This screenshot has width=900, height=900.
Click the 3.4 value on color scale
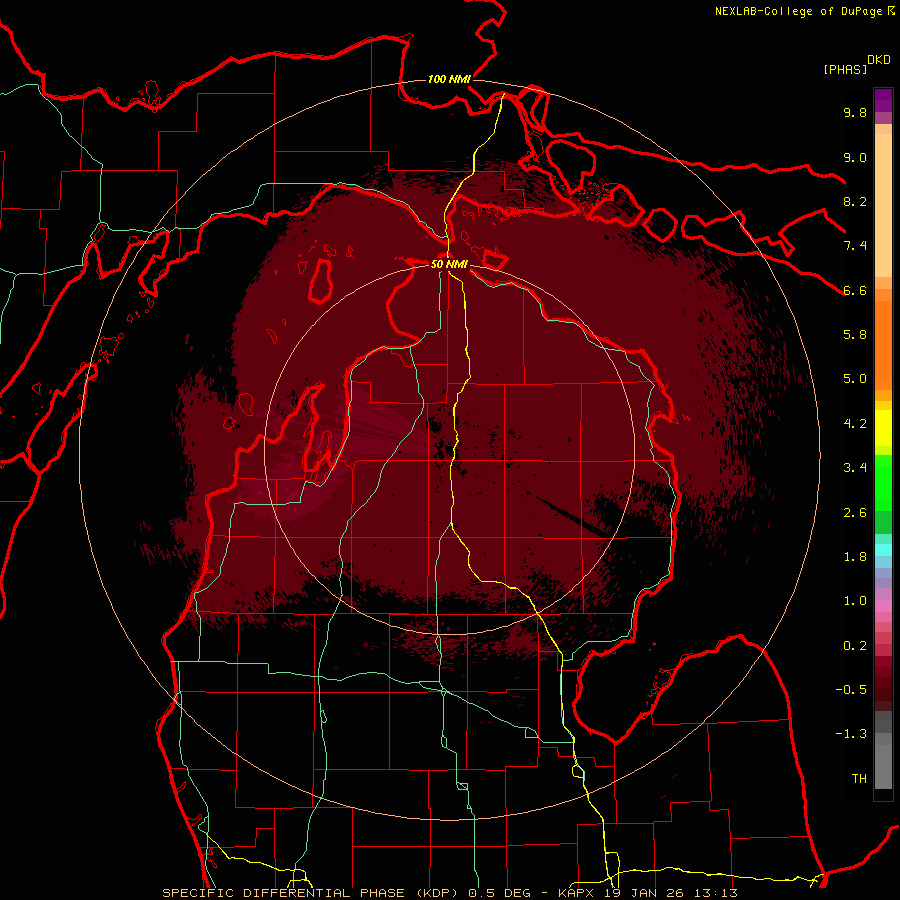point(855,468)
